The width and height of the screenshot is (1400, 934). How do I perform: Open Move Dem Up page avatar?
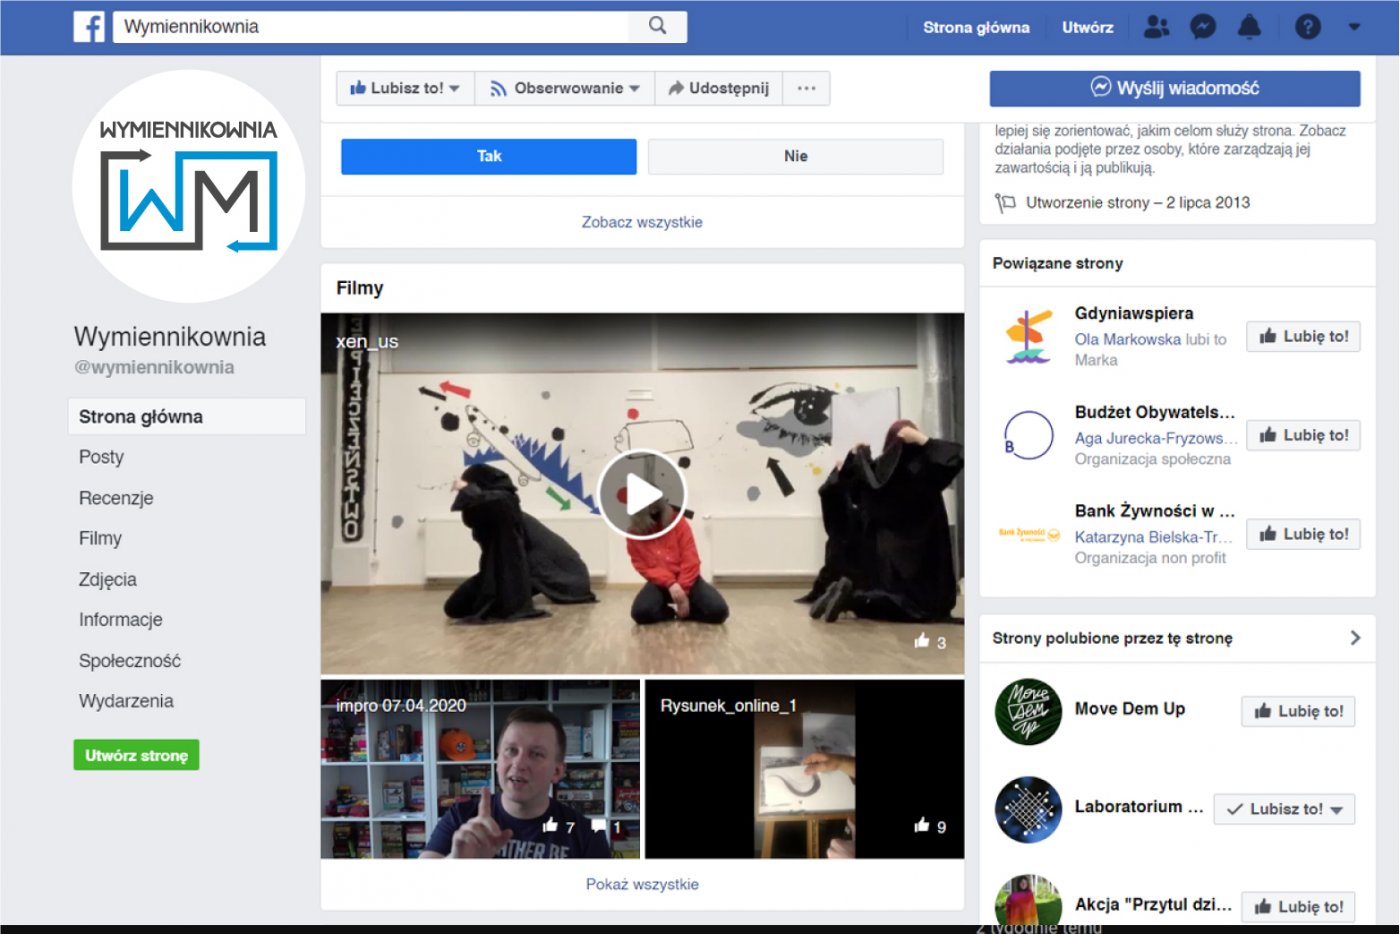click(x=1028, y=711)
